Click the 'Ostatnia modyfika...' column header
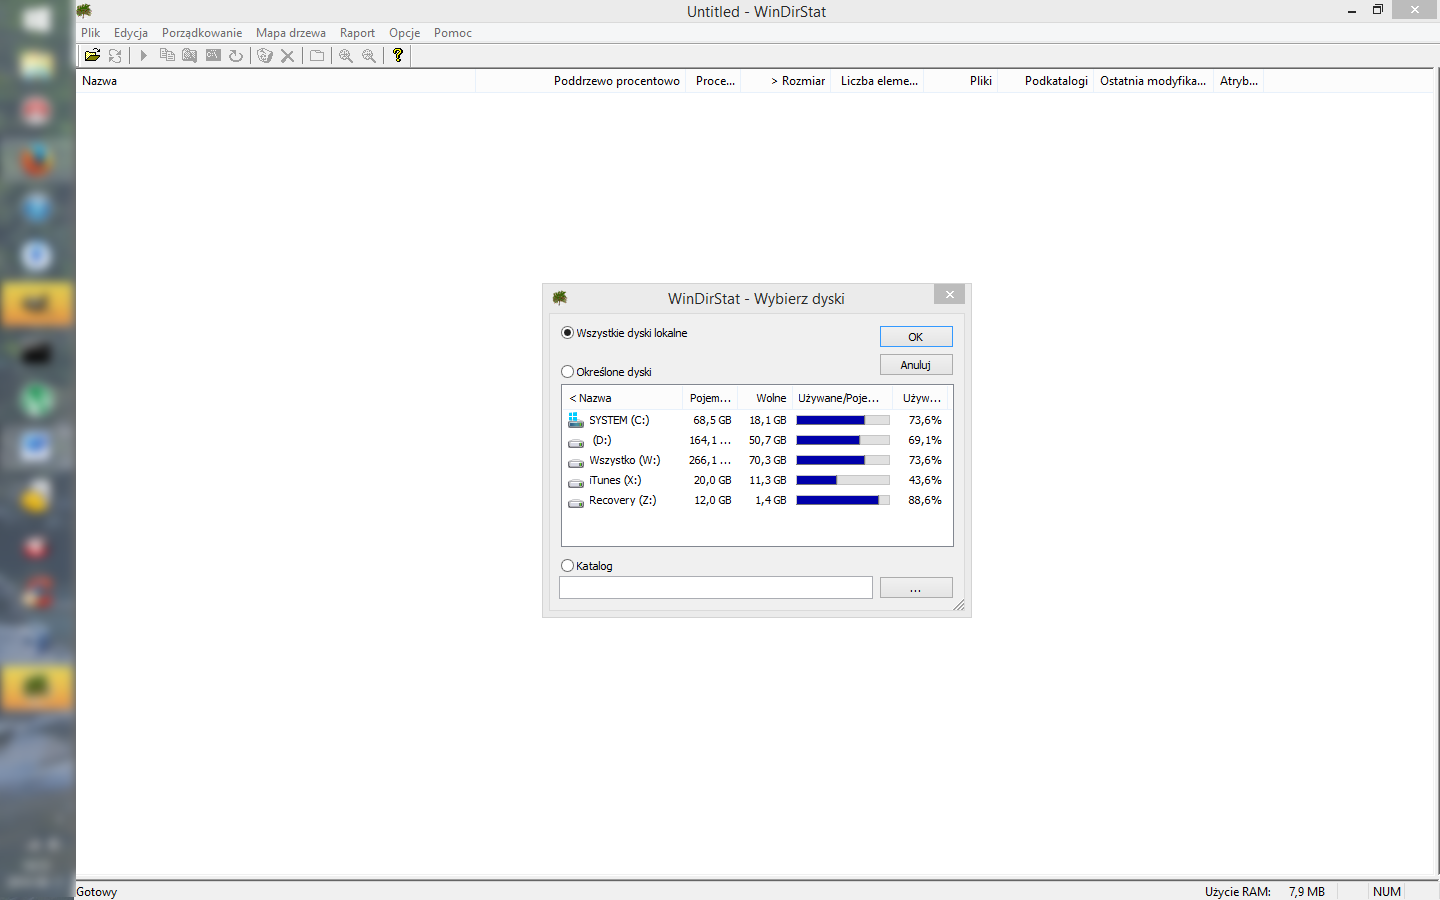 (1153, 81)
